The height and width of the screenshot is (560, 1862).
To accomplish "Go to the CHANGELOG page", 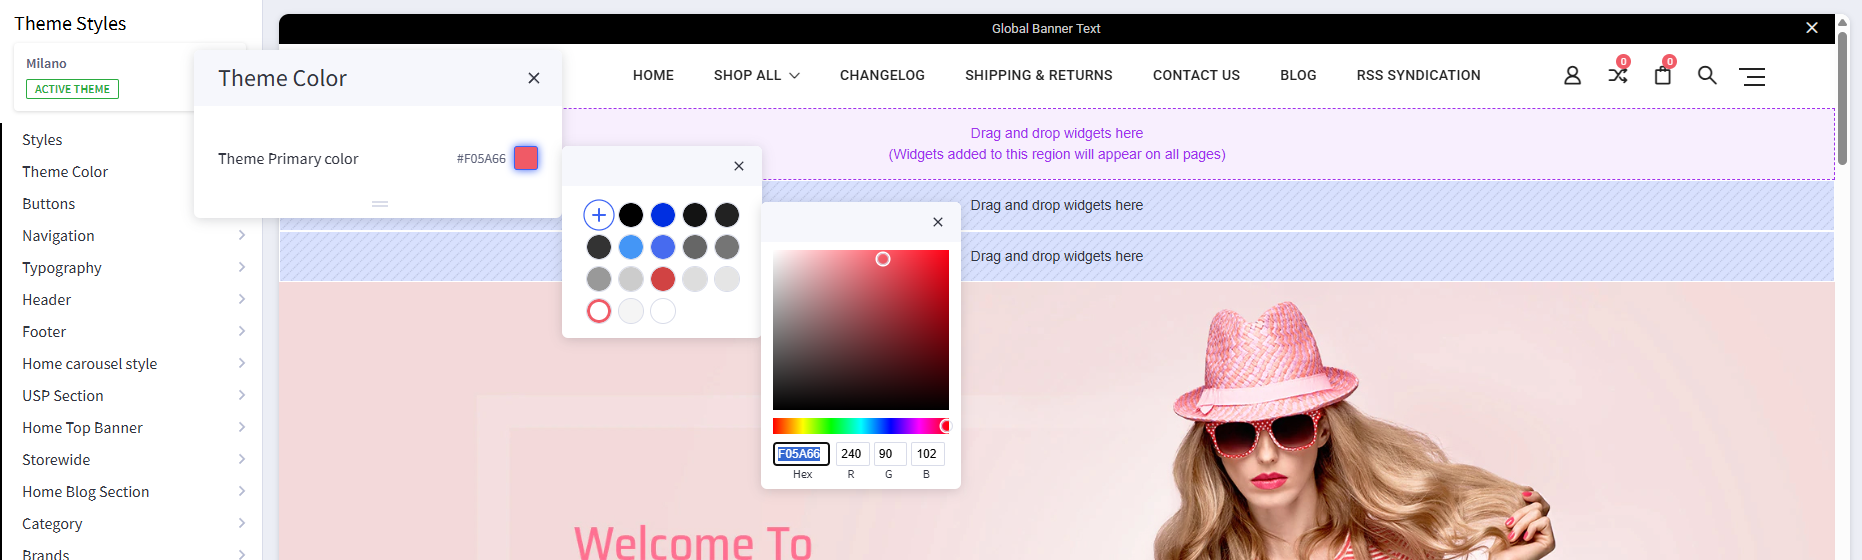I will pyautogui.click(x=882, y=76).
